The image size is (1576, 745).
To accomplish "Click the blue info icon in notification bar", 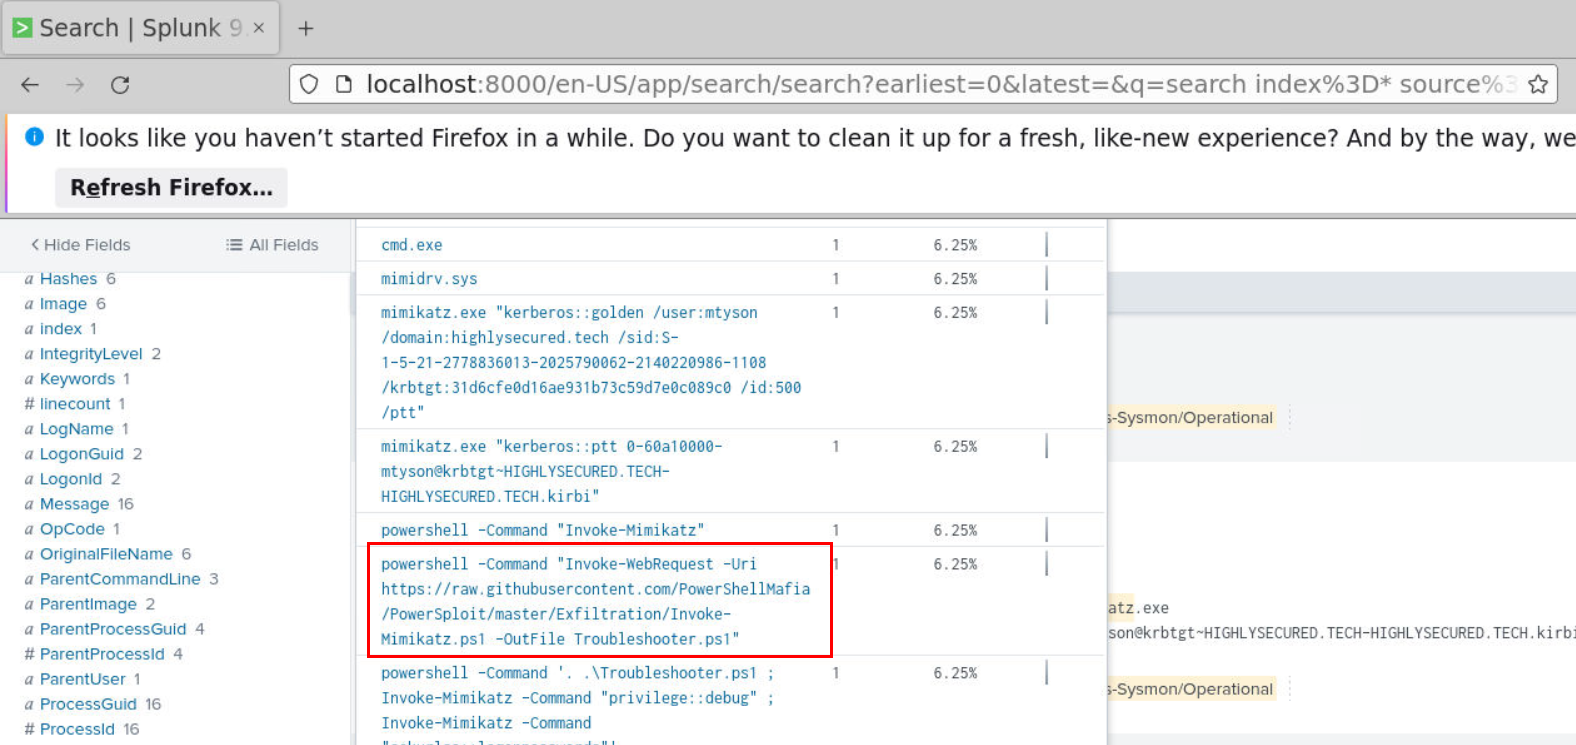I will [34, 137].
